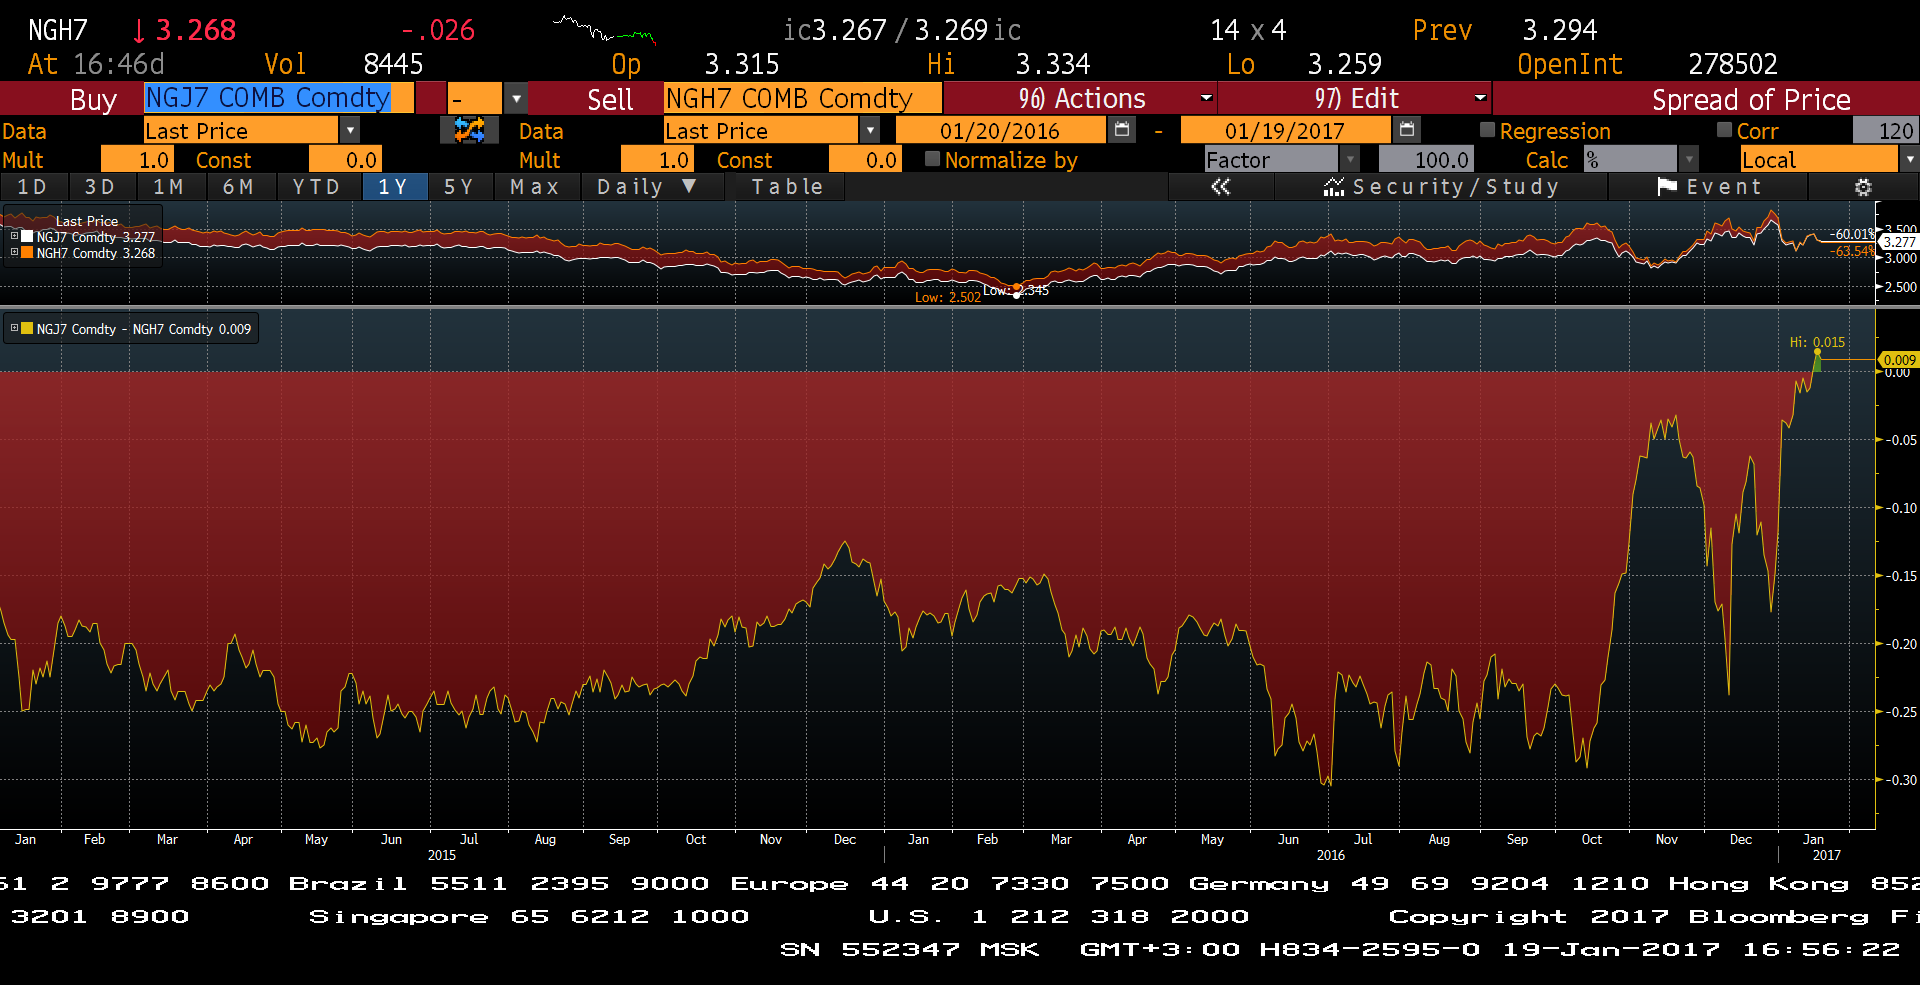Click the swap buy/sell securities icon
The image size is (1920, 985).
469,130
